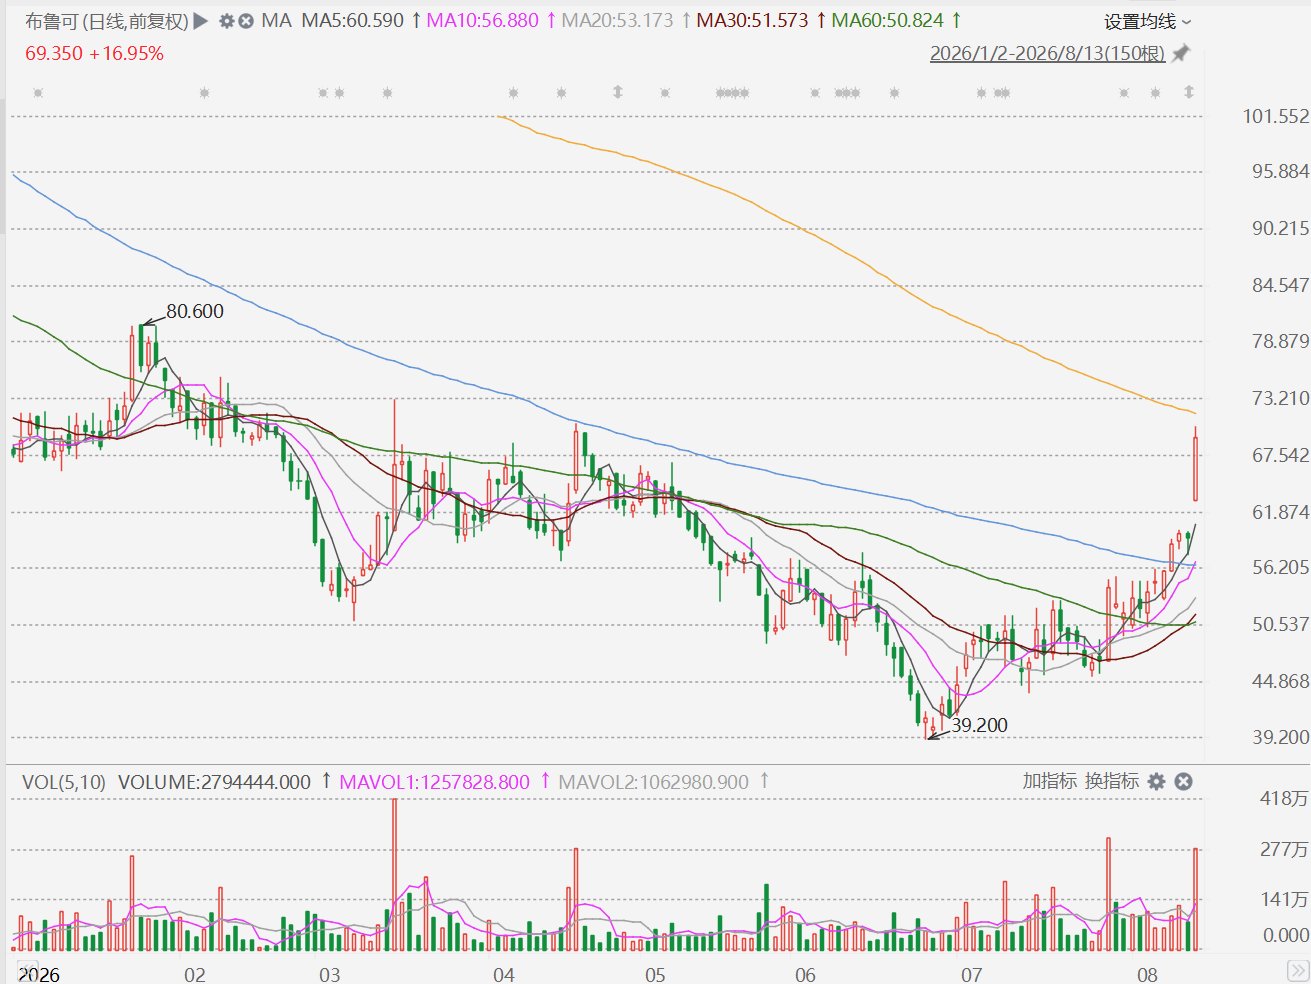This screenshot has width=1311, height=984.
Task: Remove the VOL panel with its X icon
Action: coord(1183,781)
